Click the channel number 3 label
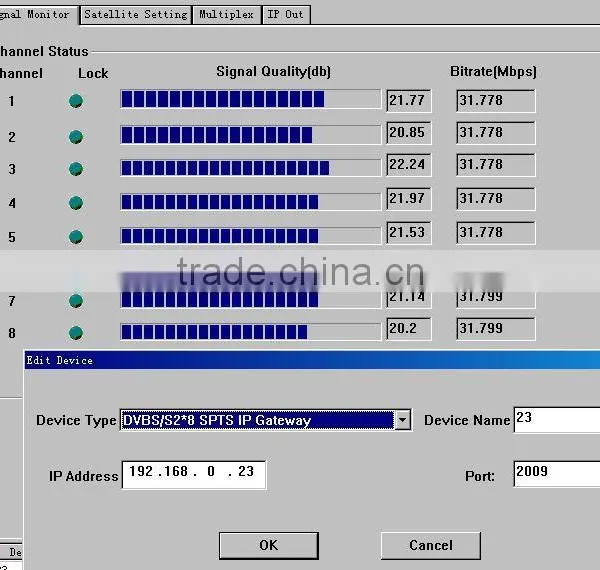The width and height of the screenshot is (600, 570). (12, 169)
